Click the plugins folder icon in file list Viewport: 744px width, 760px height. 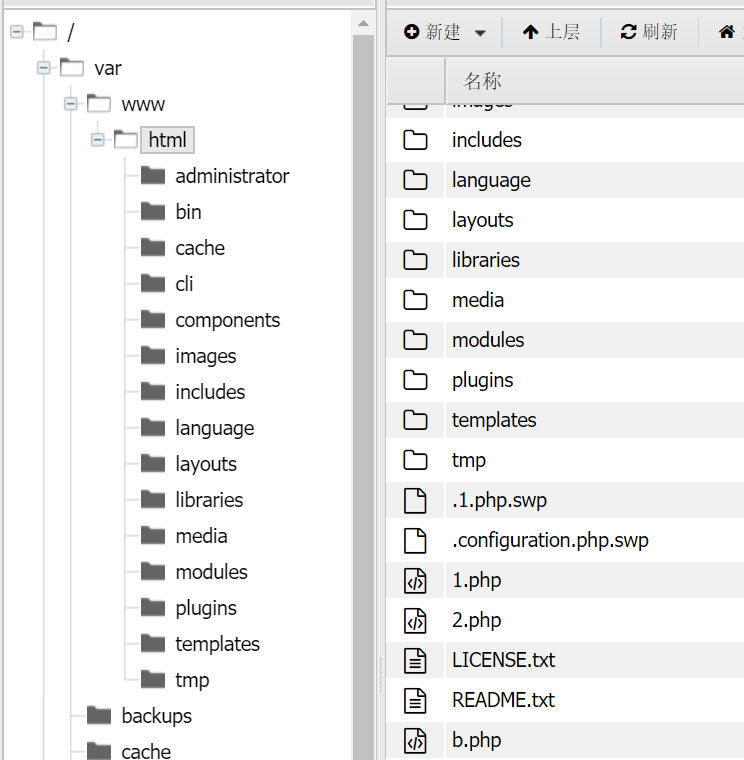pyautogui.click(x=415, y=380)
